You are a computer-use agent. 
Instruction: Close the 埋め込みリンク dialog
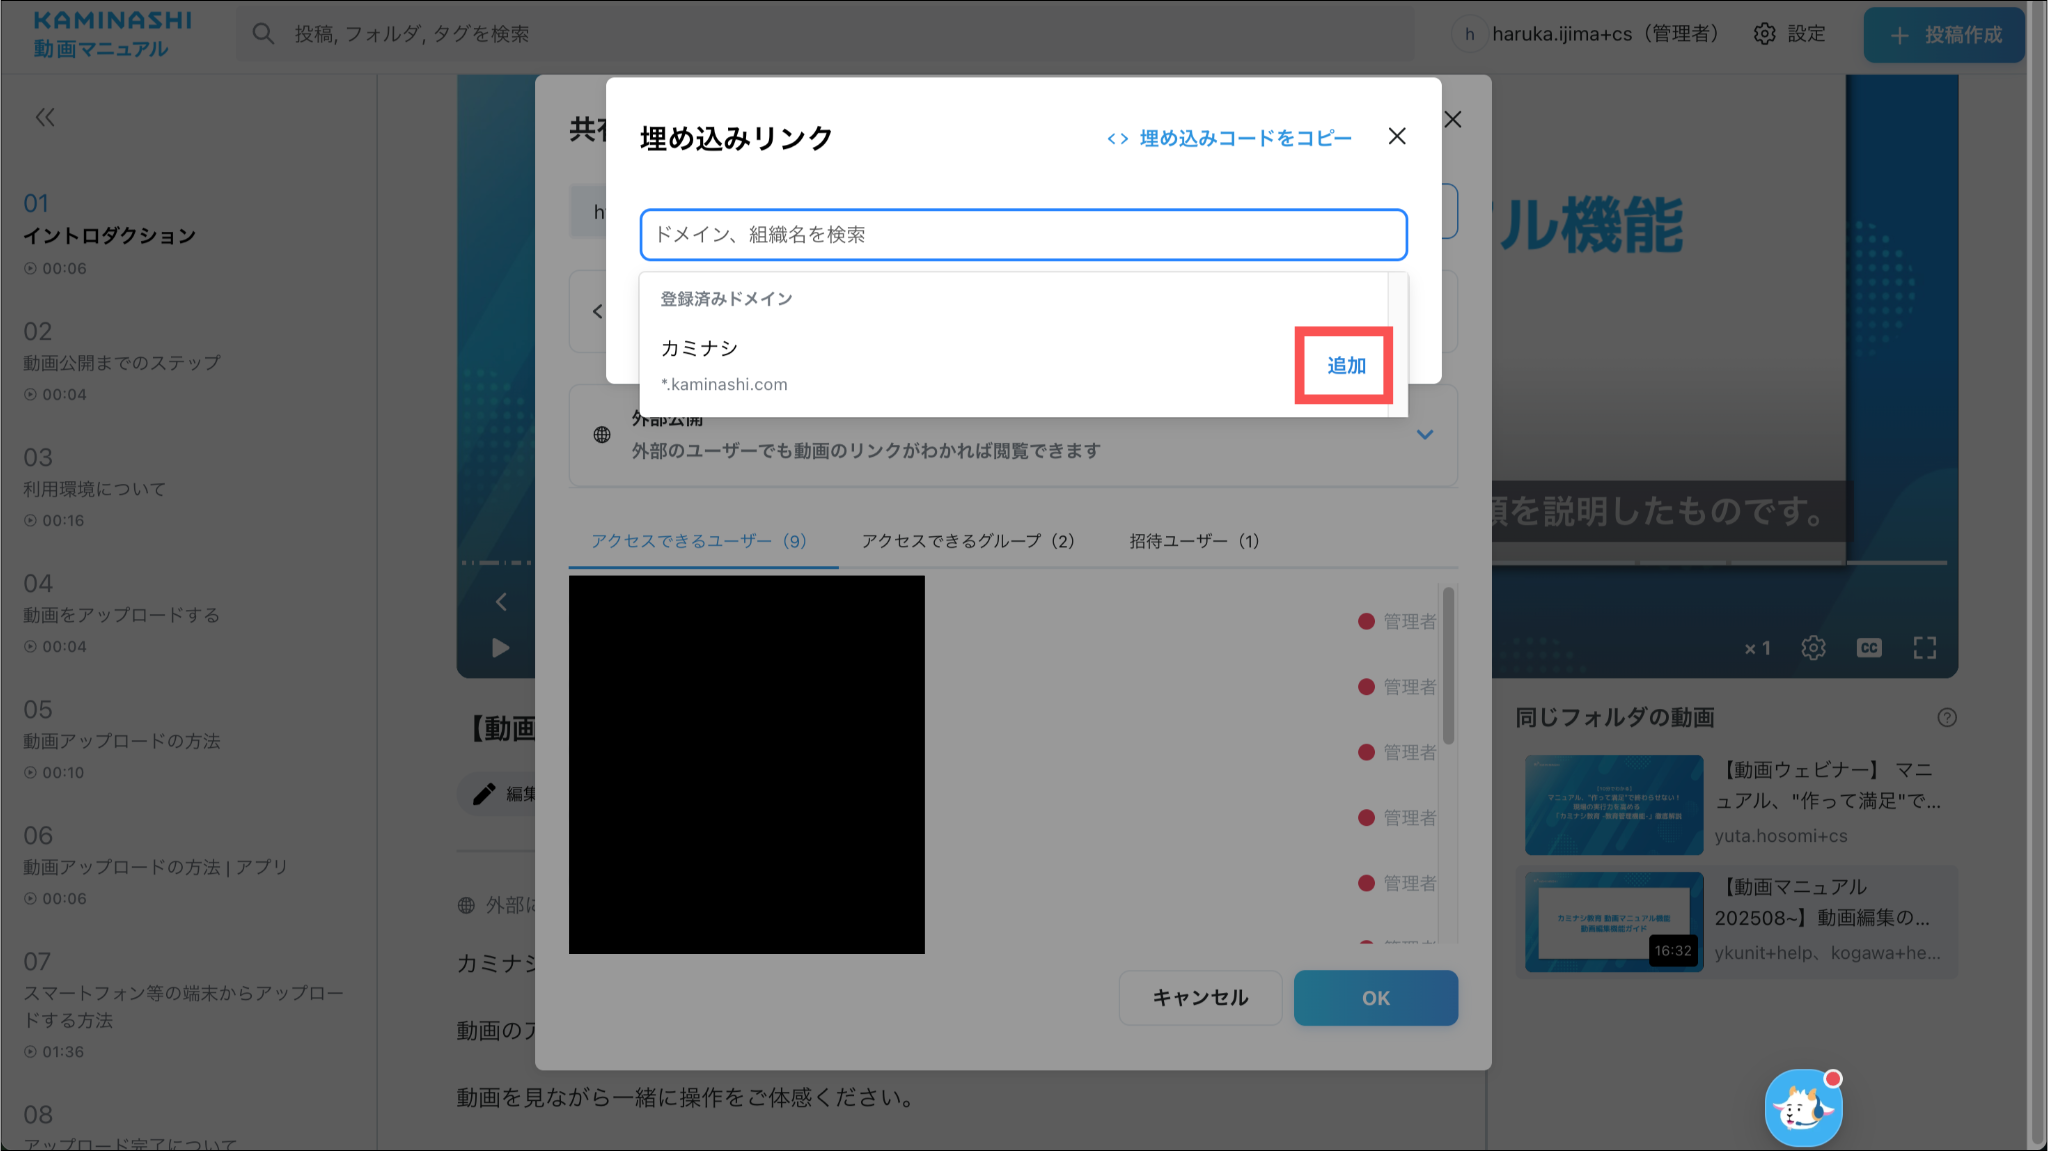pos(1397,137)
